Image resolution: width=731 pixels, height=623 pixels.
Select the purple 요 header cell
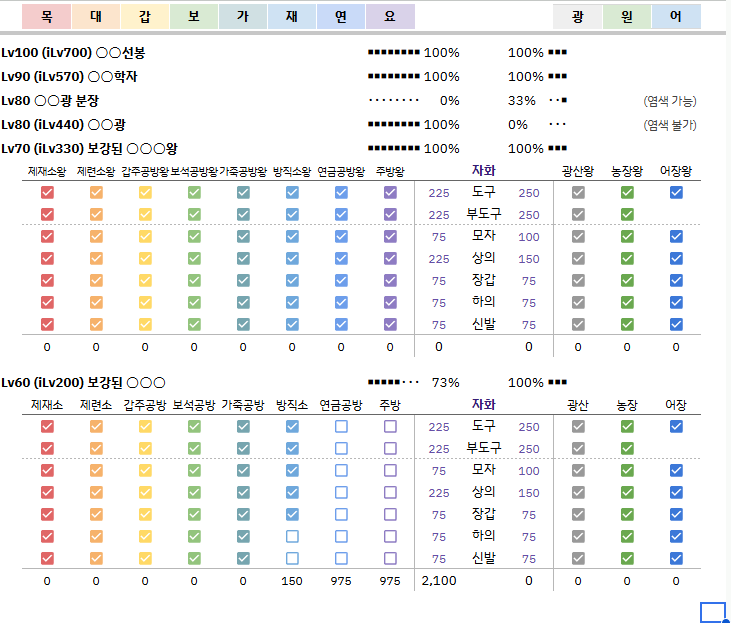(390, 17)
